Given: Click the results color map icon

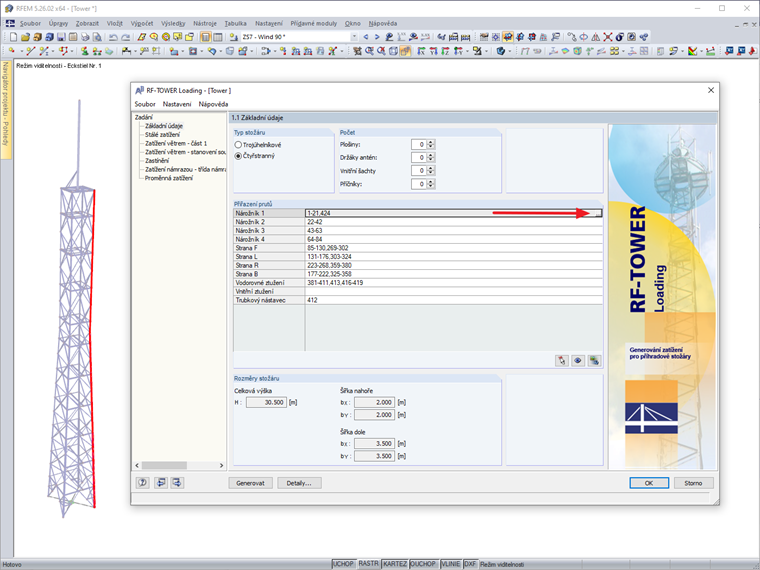Looking at the screenshot, I should coord(693,50).
